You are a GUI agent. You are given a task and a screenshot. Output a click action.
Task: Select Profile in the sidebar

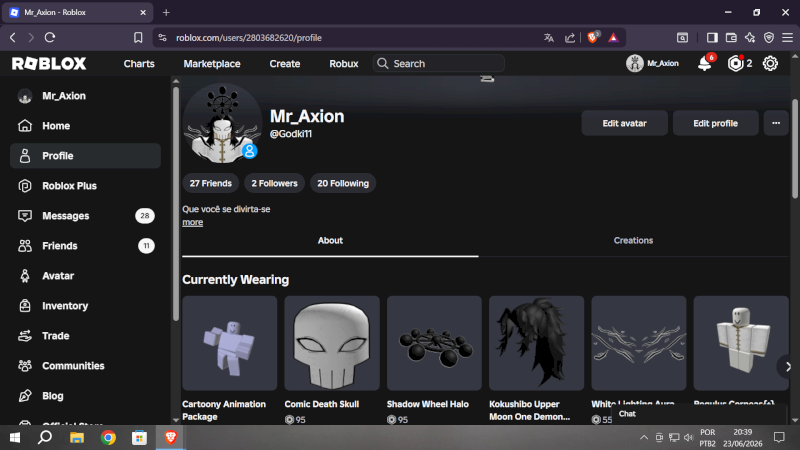(85, 156)
